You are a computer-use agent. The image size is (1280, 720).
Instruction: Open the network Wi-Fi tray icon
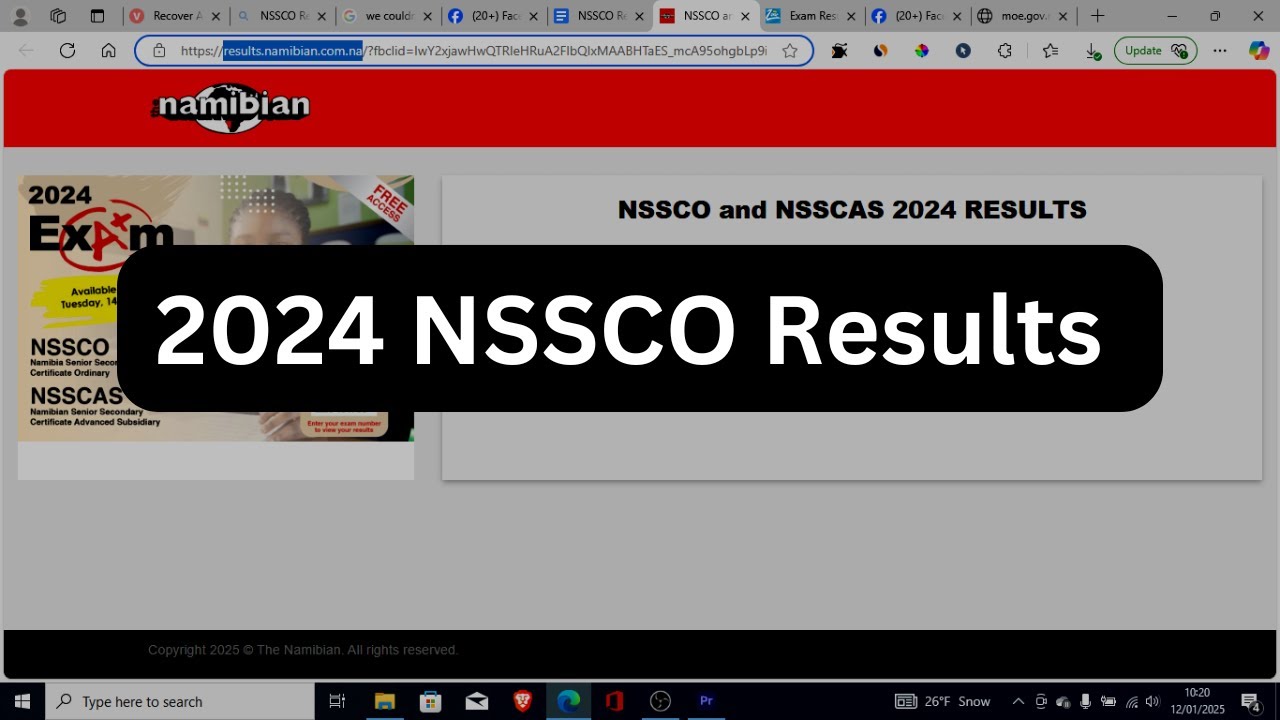(x=1131, y=701)
